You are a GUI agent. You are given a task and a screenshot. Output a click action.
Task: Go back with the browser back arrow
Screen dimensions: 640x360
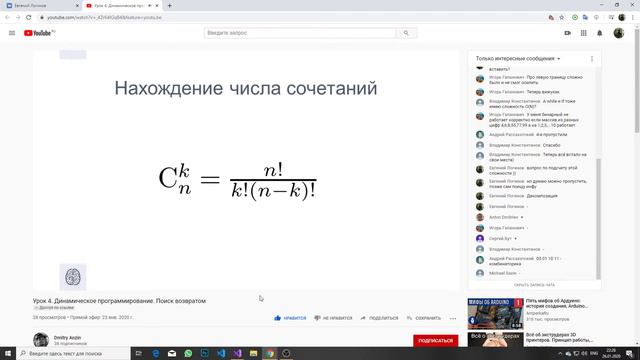(7, 18)
